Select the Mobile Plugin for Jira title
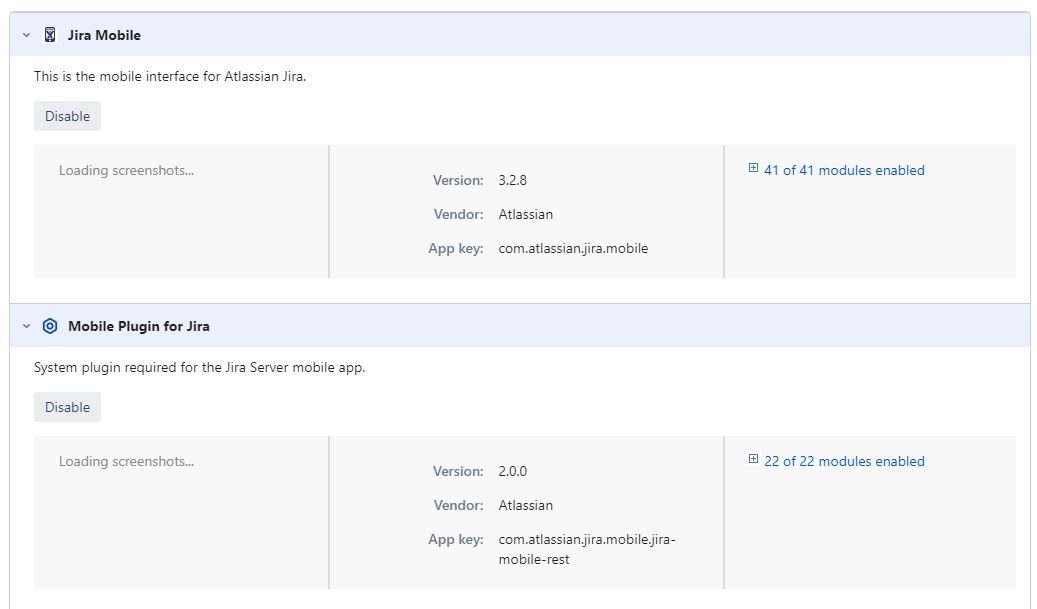The height and width of the screenshot is (609, 1037). click(139, 326)
